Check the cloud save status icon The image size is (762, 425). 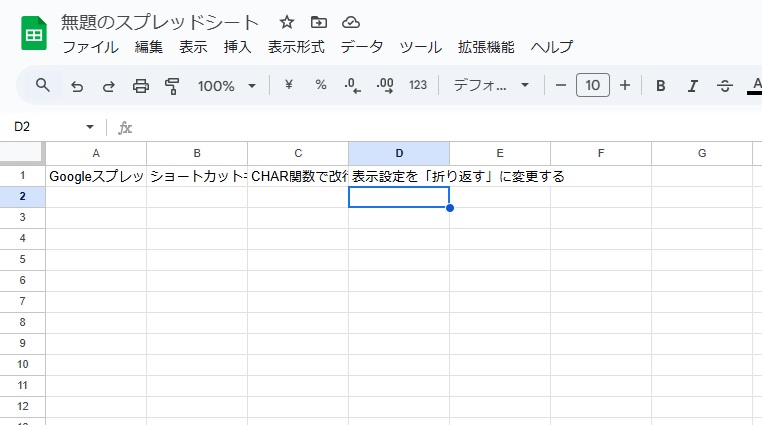[351, 22]
